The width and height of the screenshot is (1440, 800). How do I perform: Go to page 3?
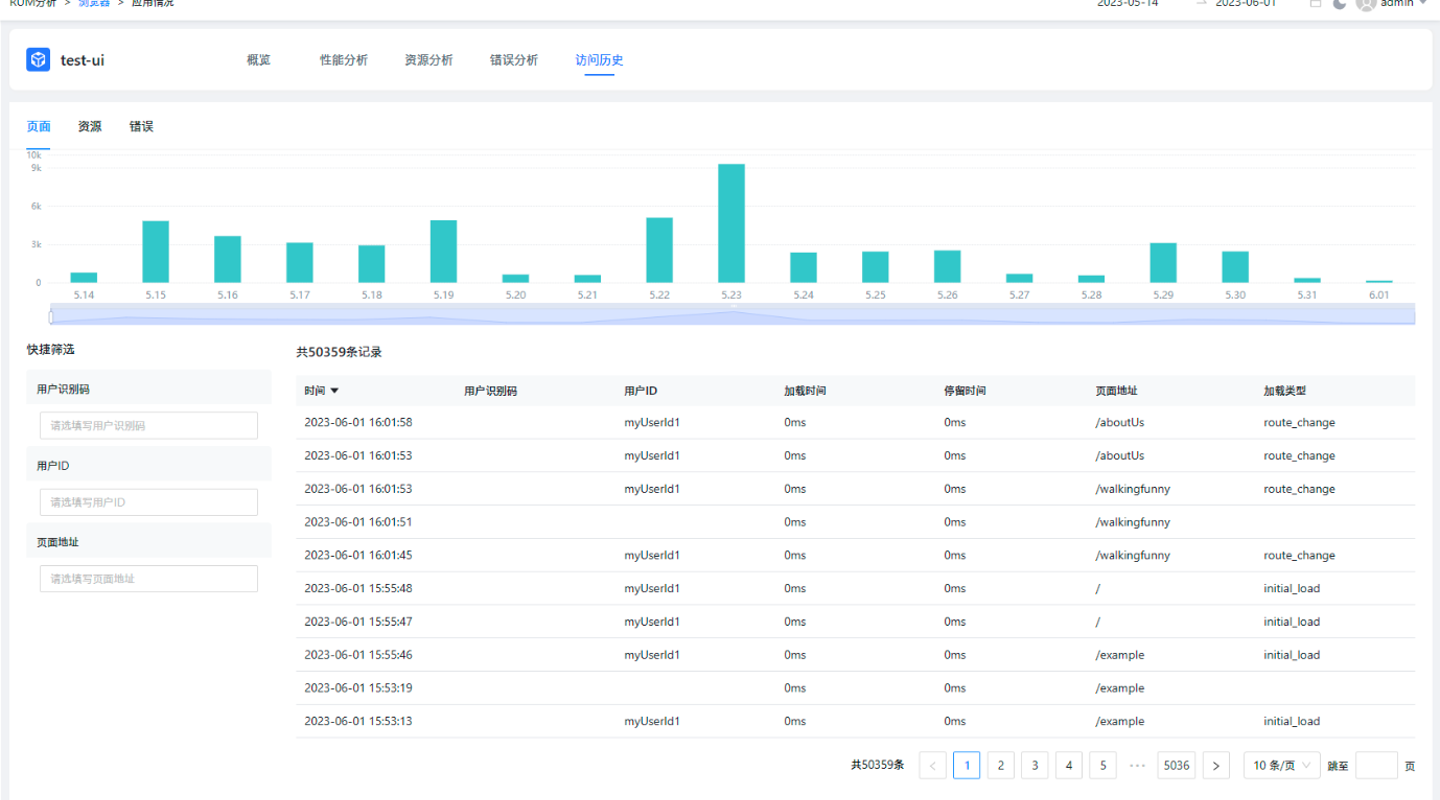1034,766
